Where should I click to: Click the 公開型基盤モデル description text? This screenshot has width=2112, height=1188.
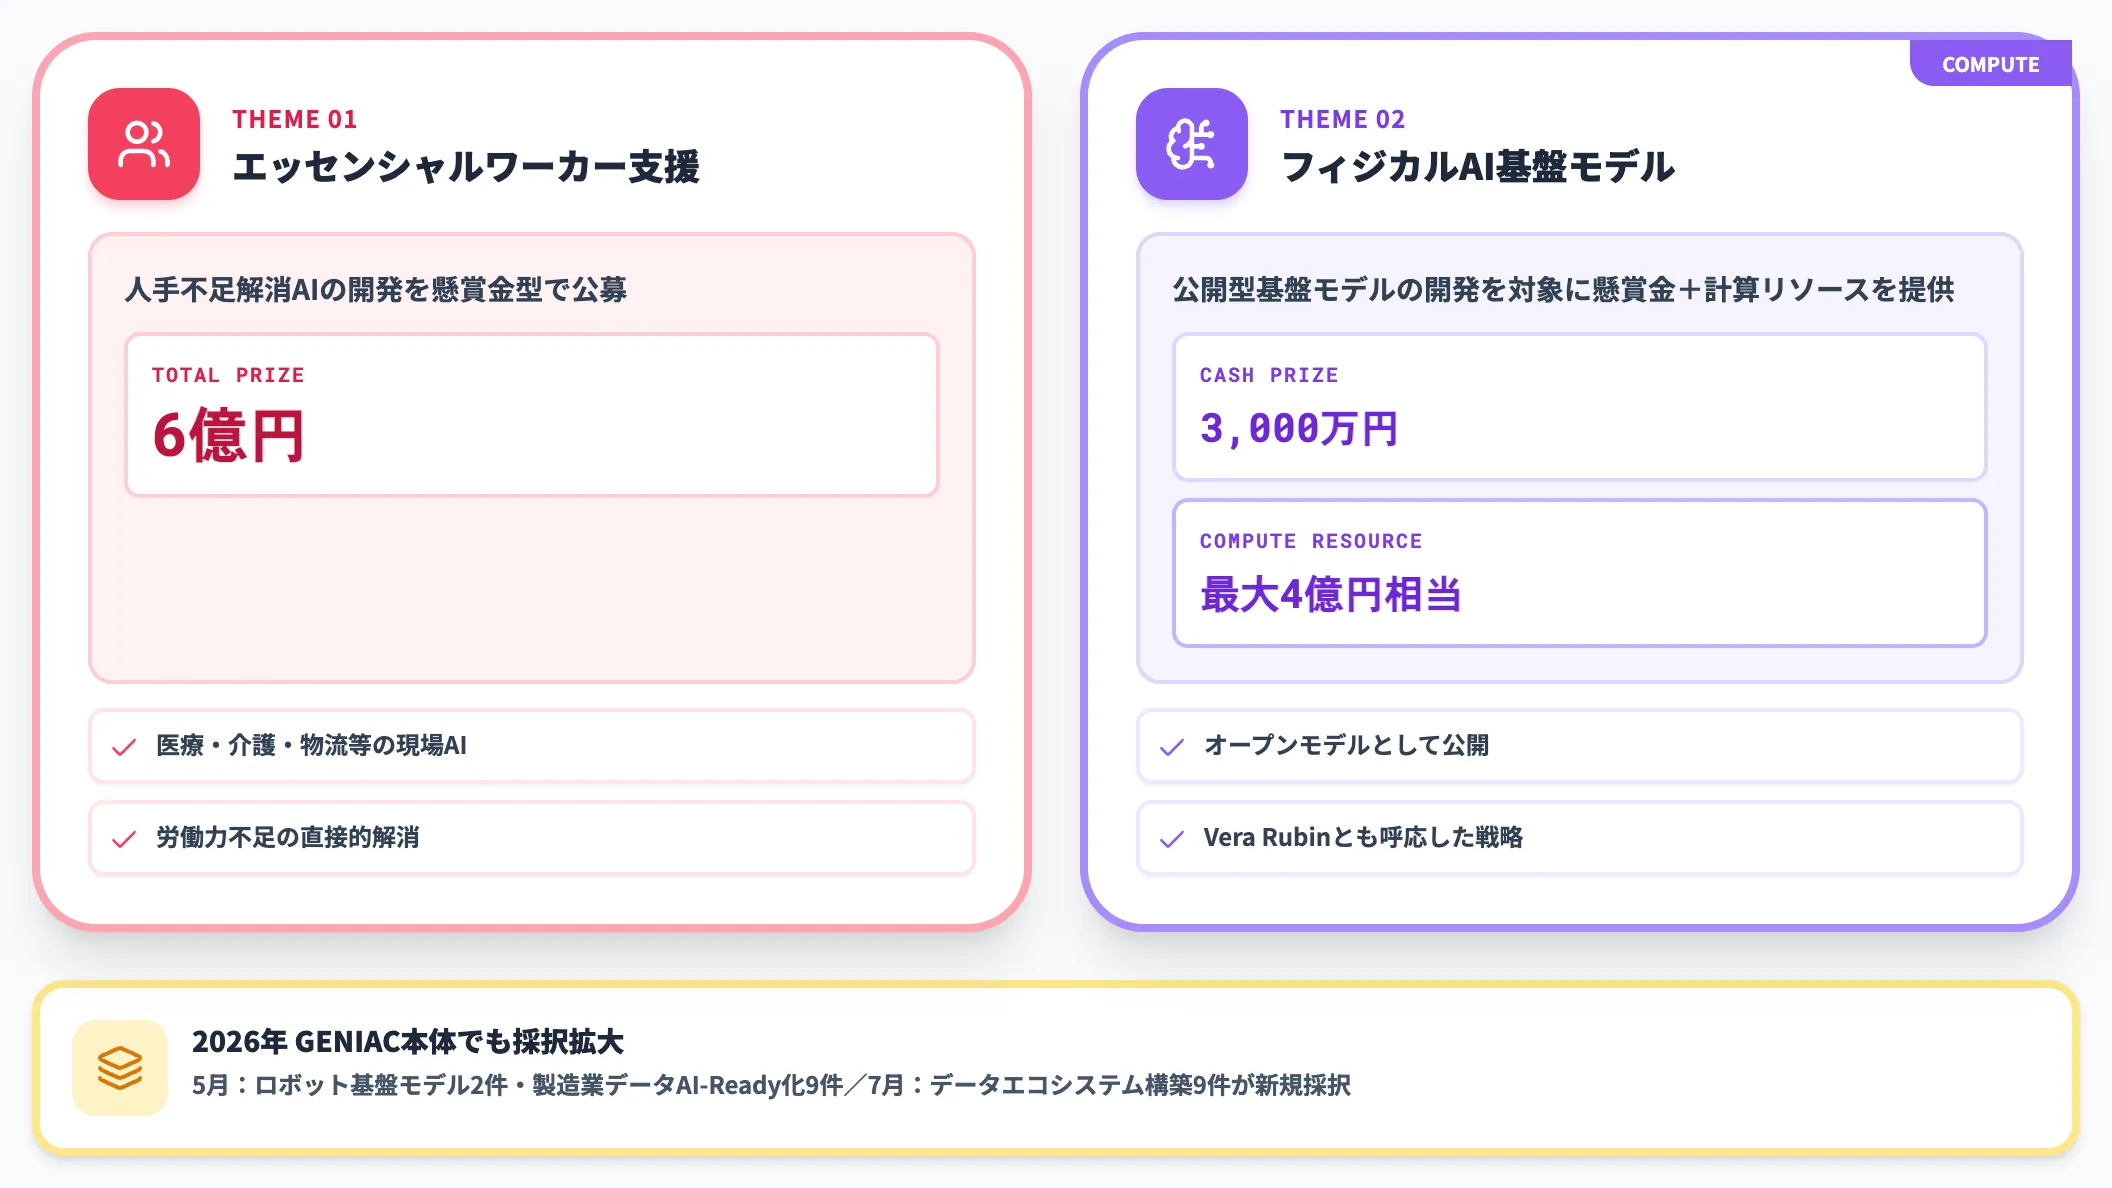pos(1563,290)
